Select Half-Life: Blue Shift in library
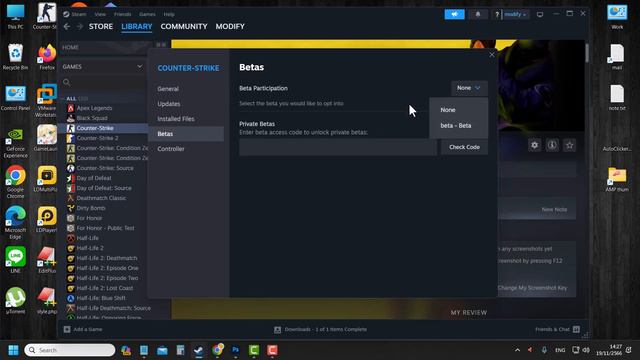 pos(101,298)
